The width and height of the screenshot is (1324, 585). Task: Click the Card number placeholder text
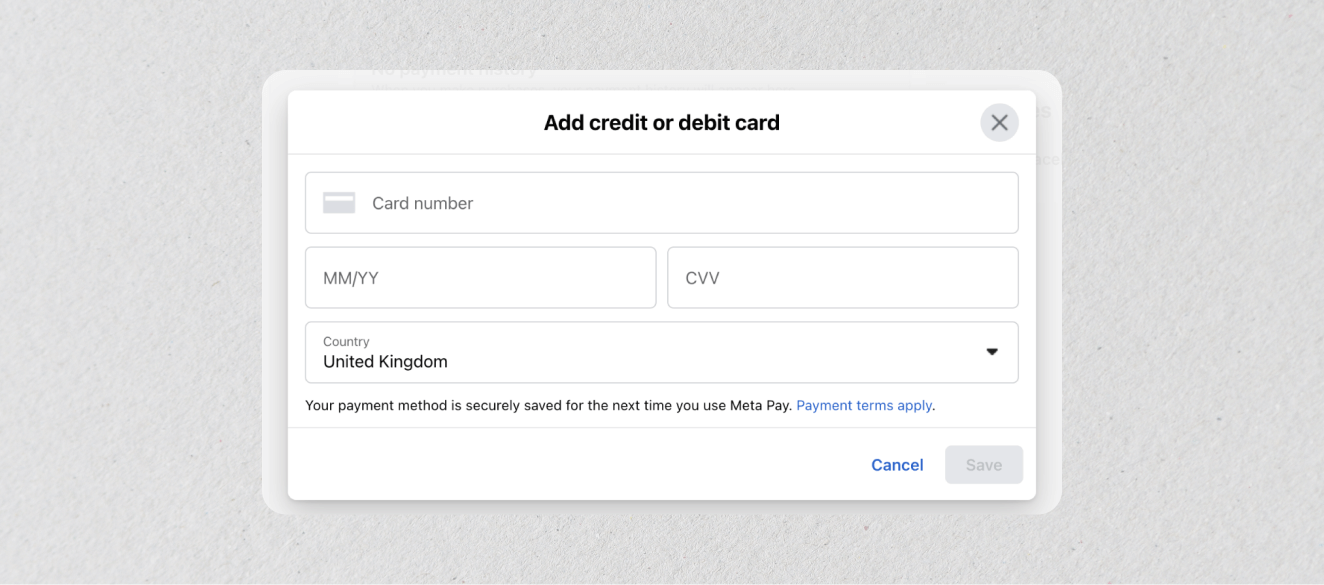422,202
